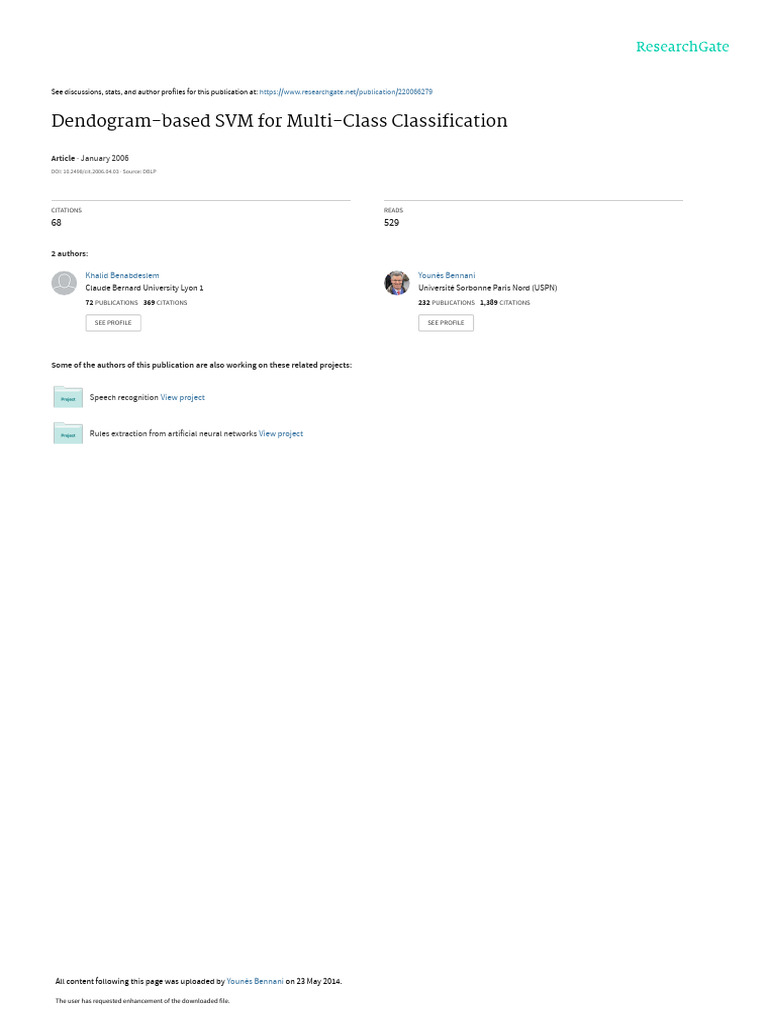Open Khalid Benabdeslem's author name link
This screenshot has height=1024, width=768.
coord(122,276)
